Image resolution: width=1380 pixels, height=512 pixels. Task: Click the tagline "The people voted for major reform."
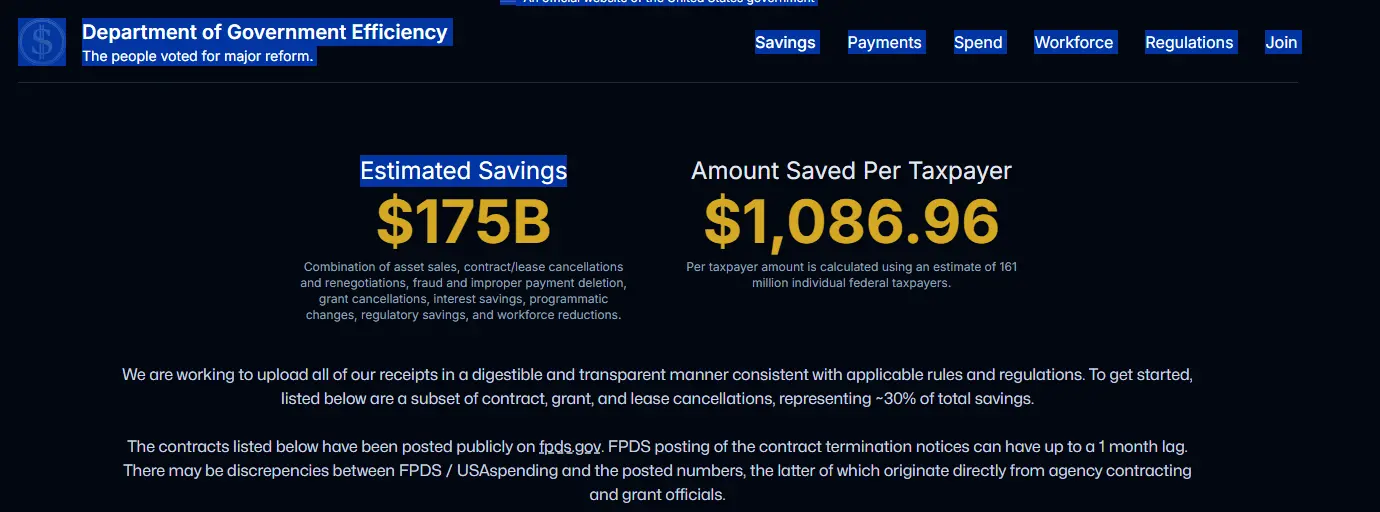[198, 57]
